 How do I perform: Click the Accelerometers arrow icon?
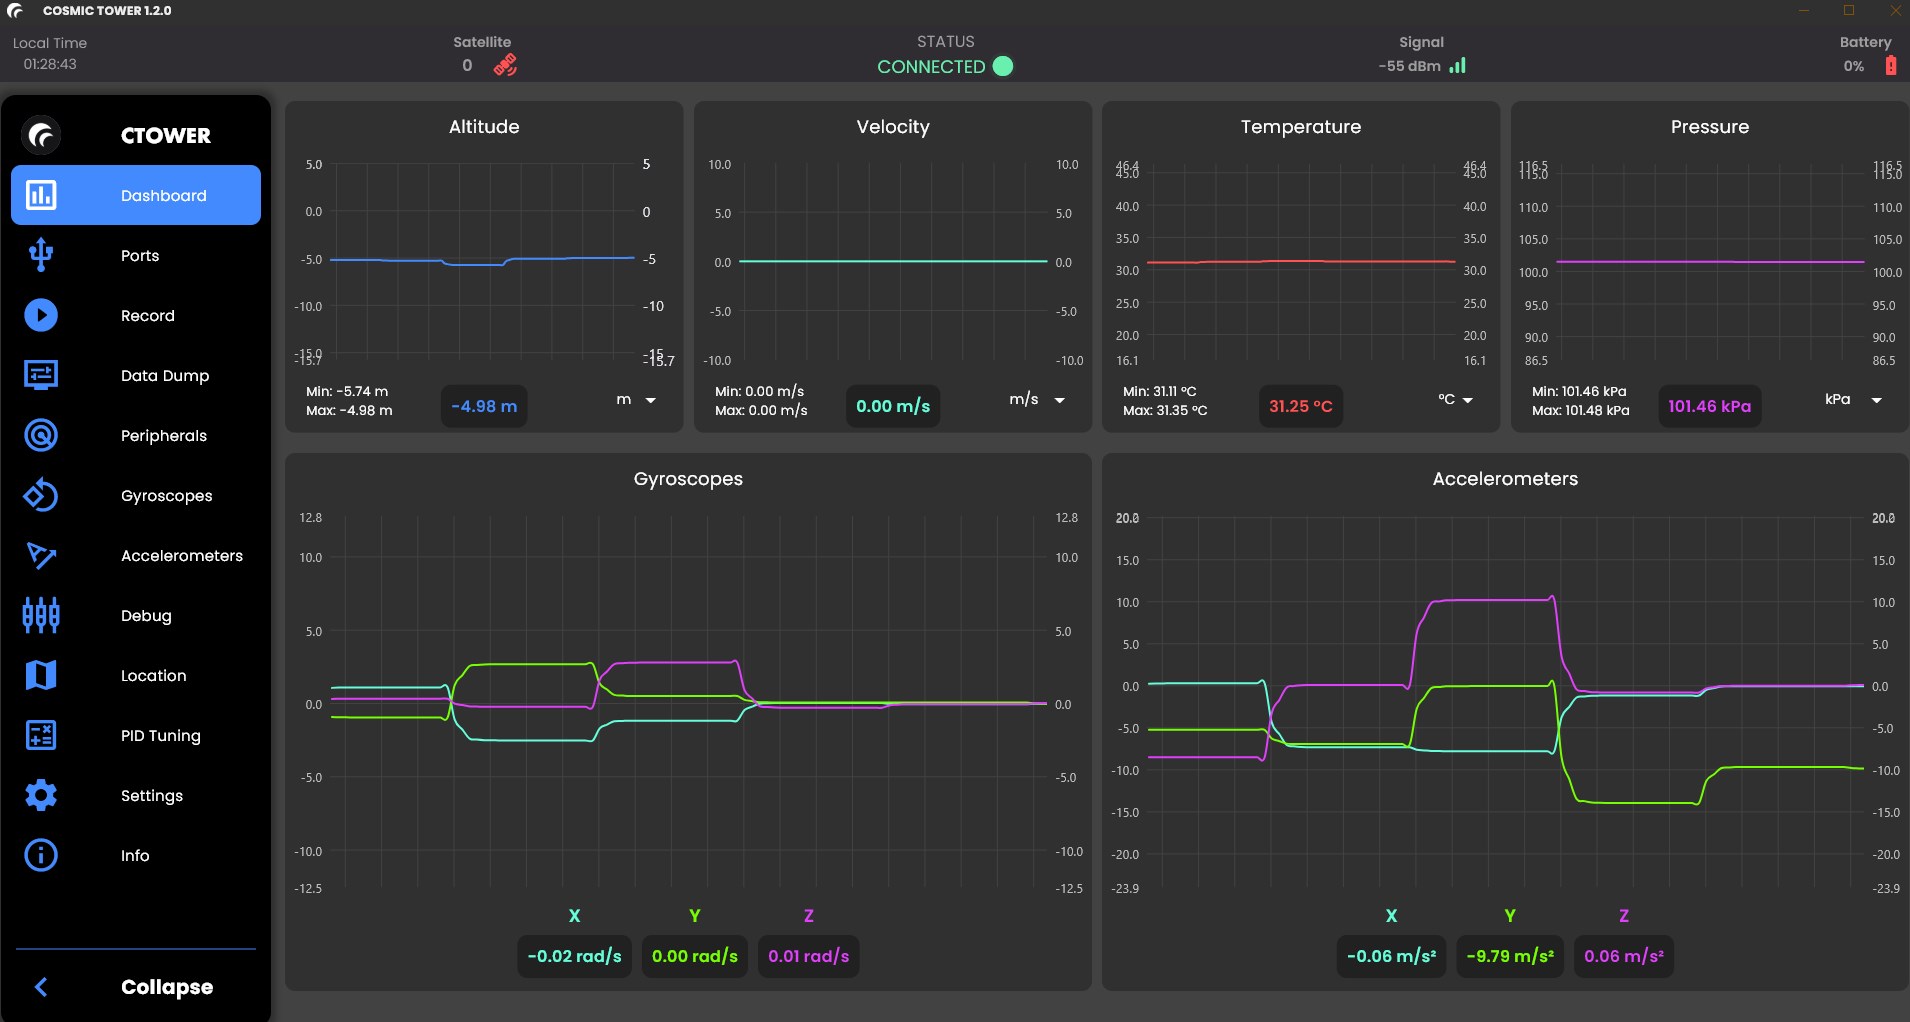pos(41,555)
